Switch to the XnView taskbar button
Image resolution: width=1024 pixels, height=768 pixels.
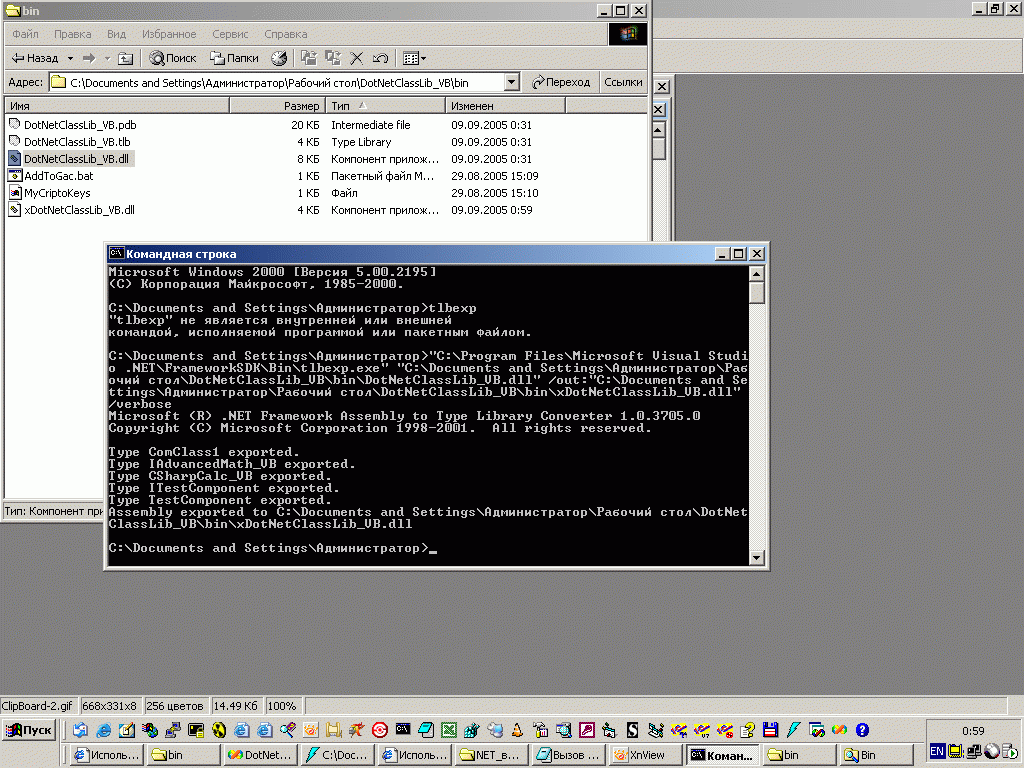coord(645,755)
